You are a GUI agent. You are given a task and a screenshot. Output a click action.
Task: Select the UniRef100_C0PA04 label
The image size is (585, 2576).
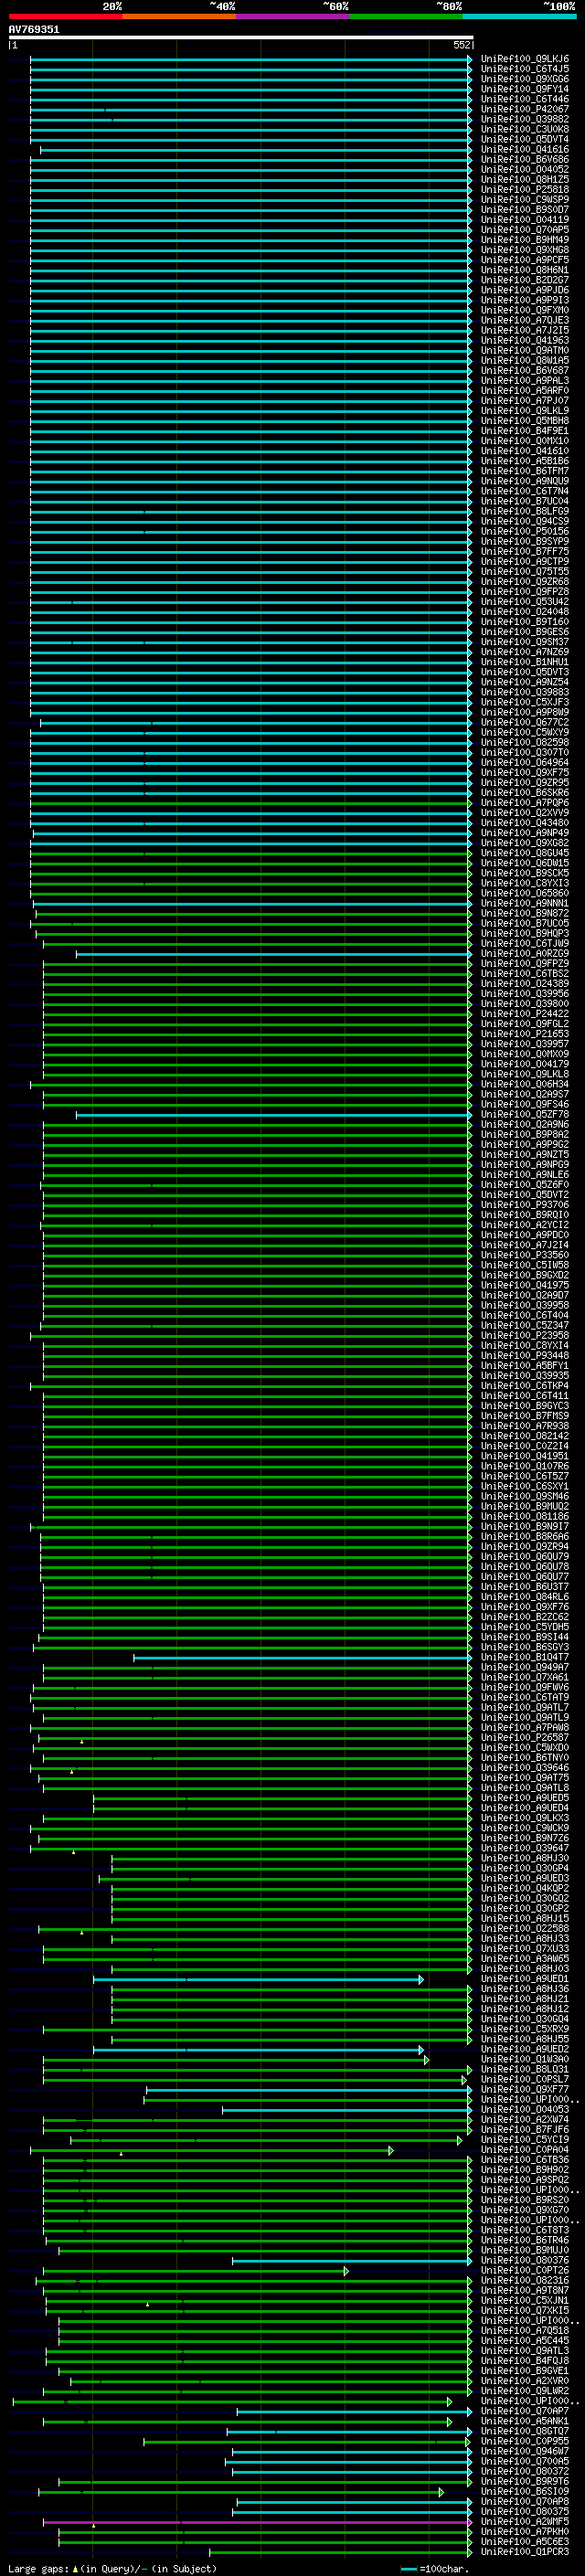coord(524,2149)
